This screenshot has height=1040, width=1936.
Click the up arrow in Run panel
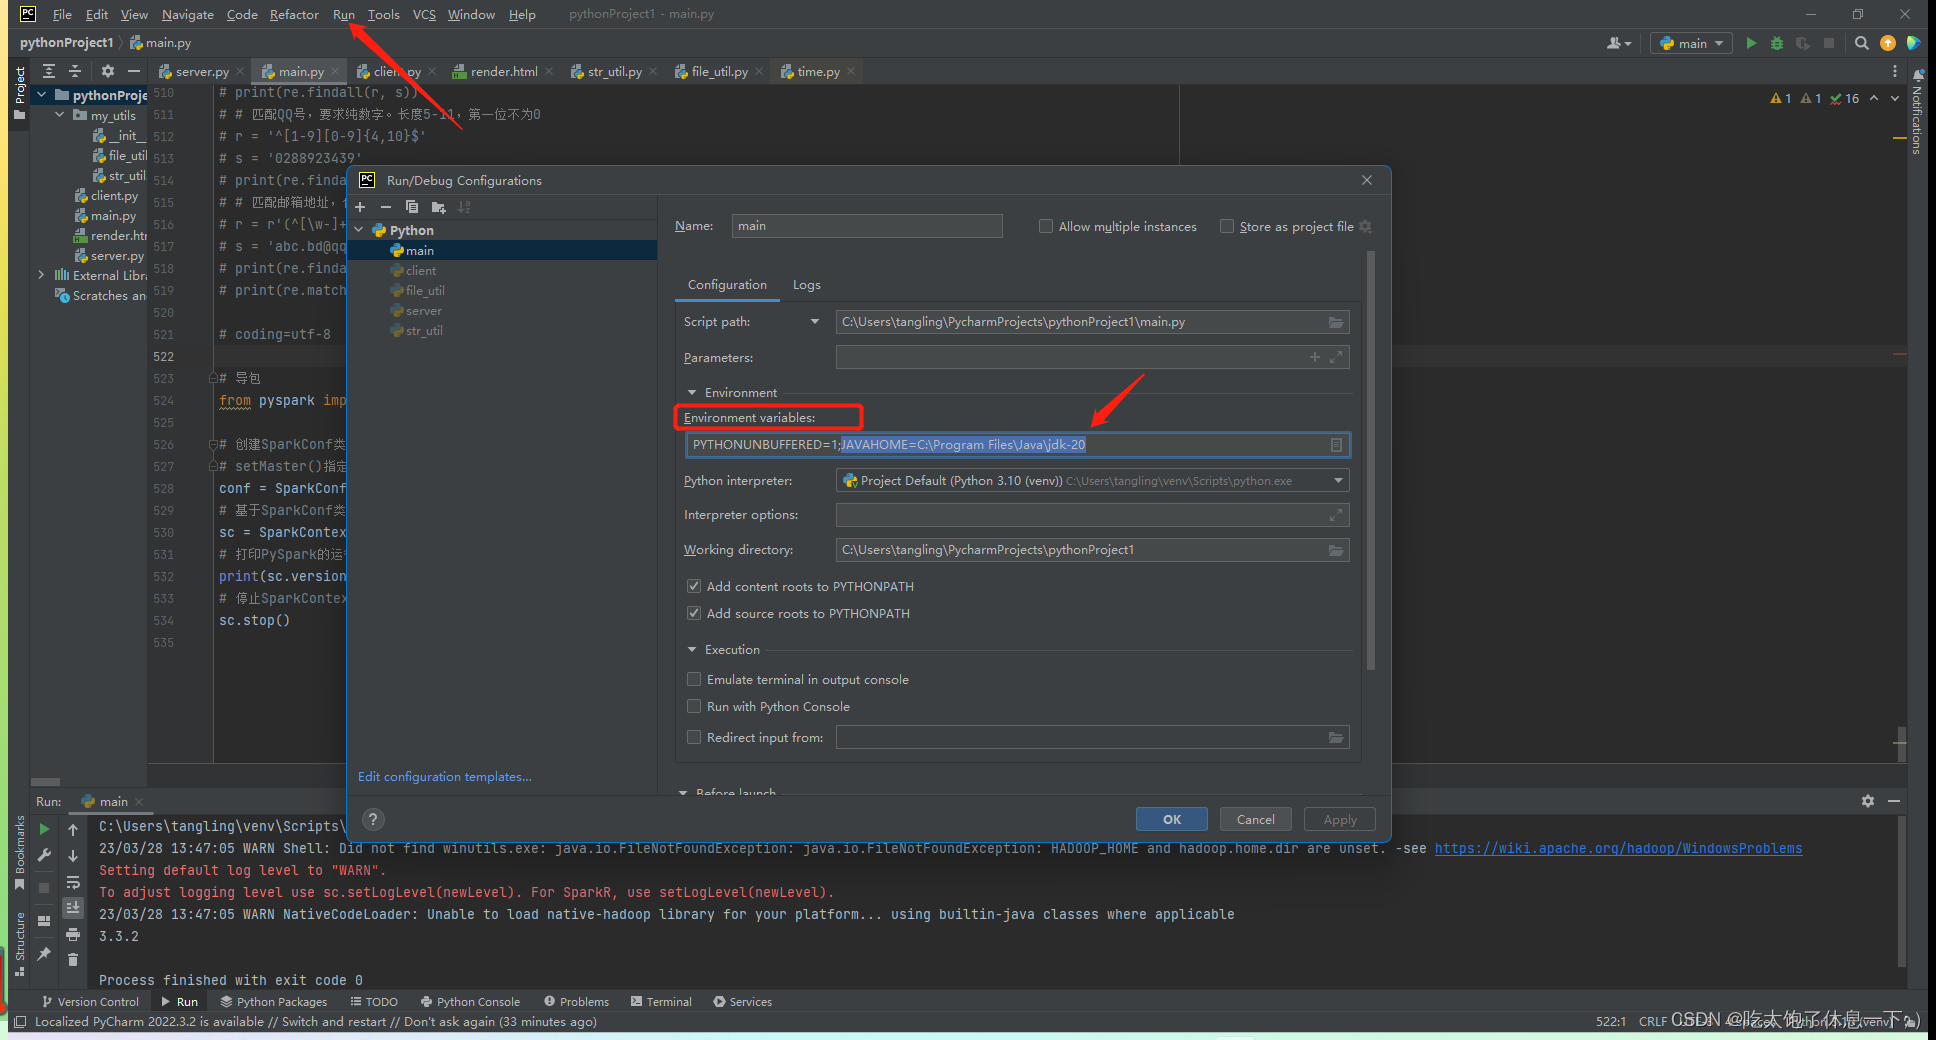73,829
